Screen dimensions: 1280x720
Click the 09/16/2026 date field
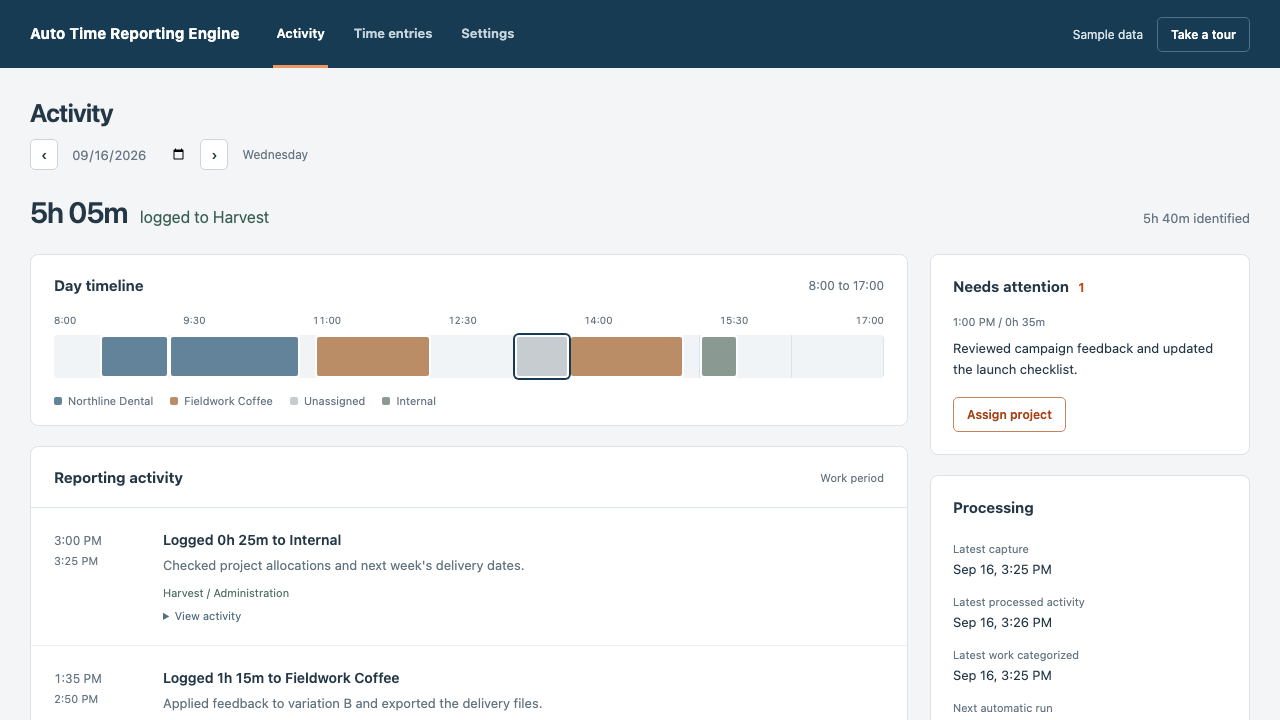pos(129,155)
